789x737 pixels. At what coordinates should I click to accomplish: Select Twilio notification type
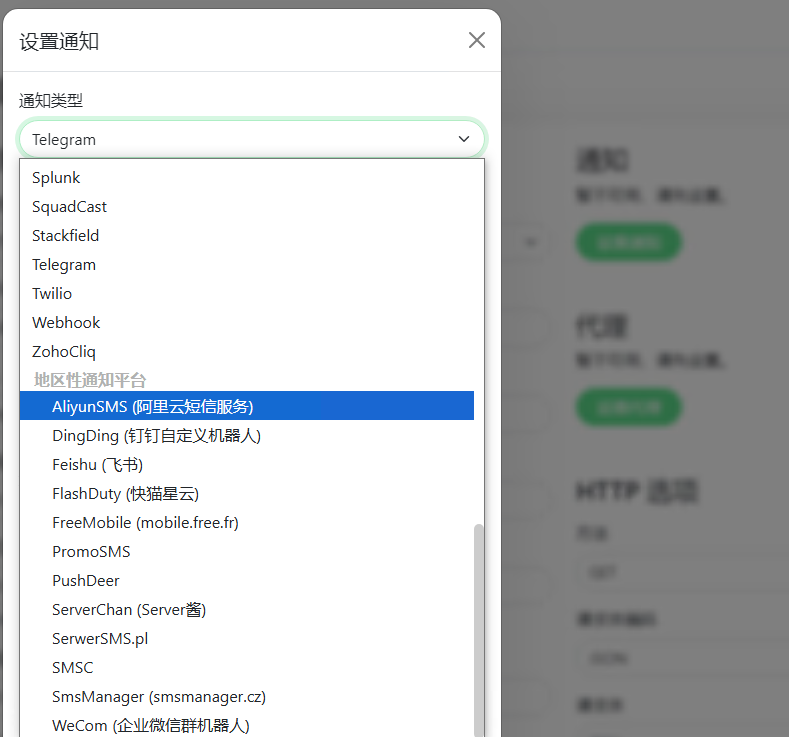click(247, 293)
